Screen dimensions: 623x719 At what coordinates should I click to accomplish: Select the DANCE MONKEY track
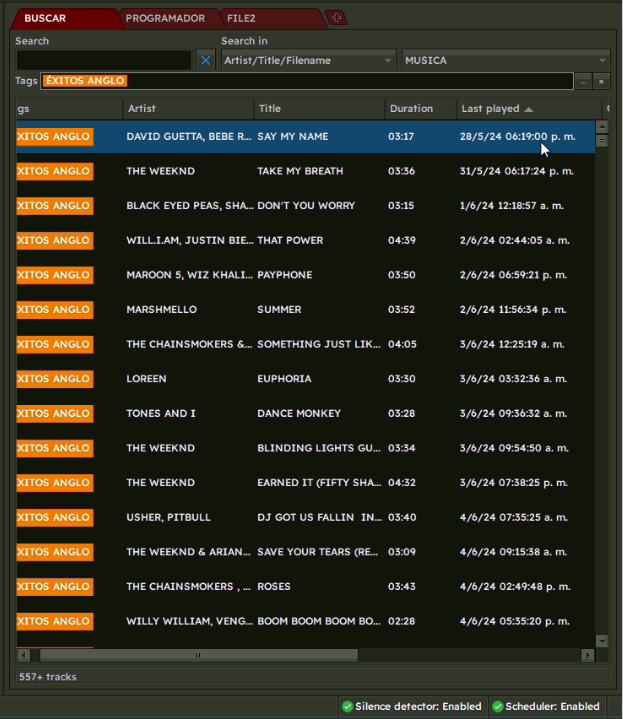pyautogui.click(x=299, y=413)
